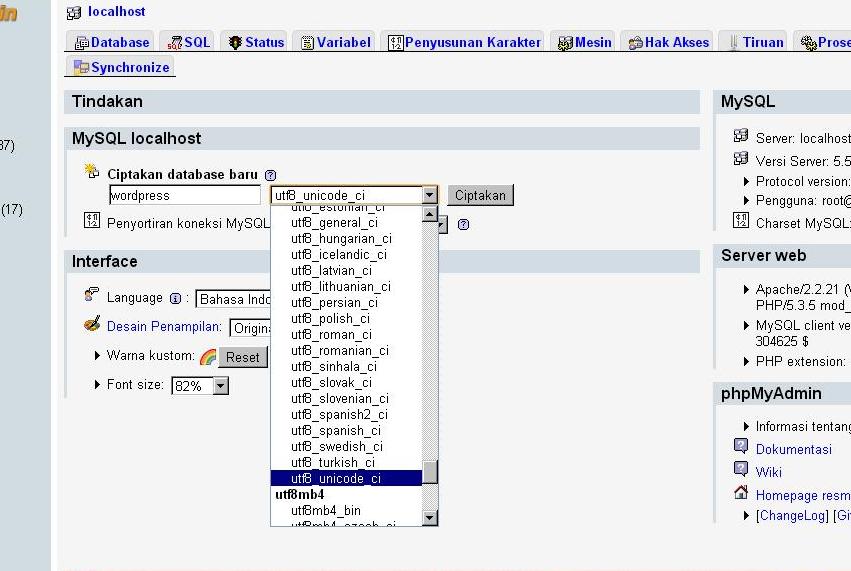Select utf8_swedish_ci collation
Viewport: 851px width, 571px height.
pyautogui.click(x=346, y=447)
